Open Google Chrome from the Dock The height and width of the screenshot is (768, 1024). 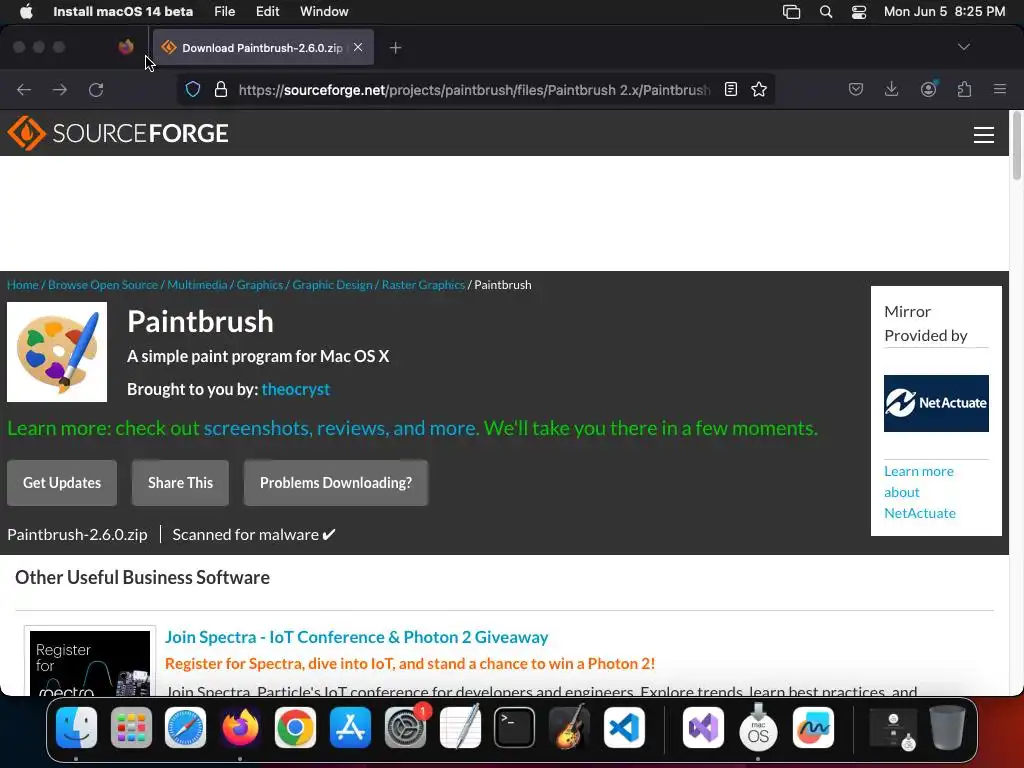tap(295, 727)
